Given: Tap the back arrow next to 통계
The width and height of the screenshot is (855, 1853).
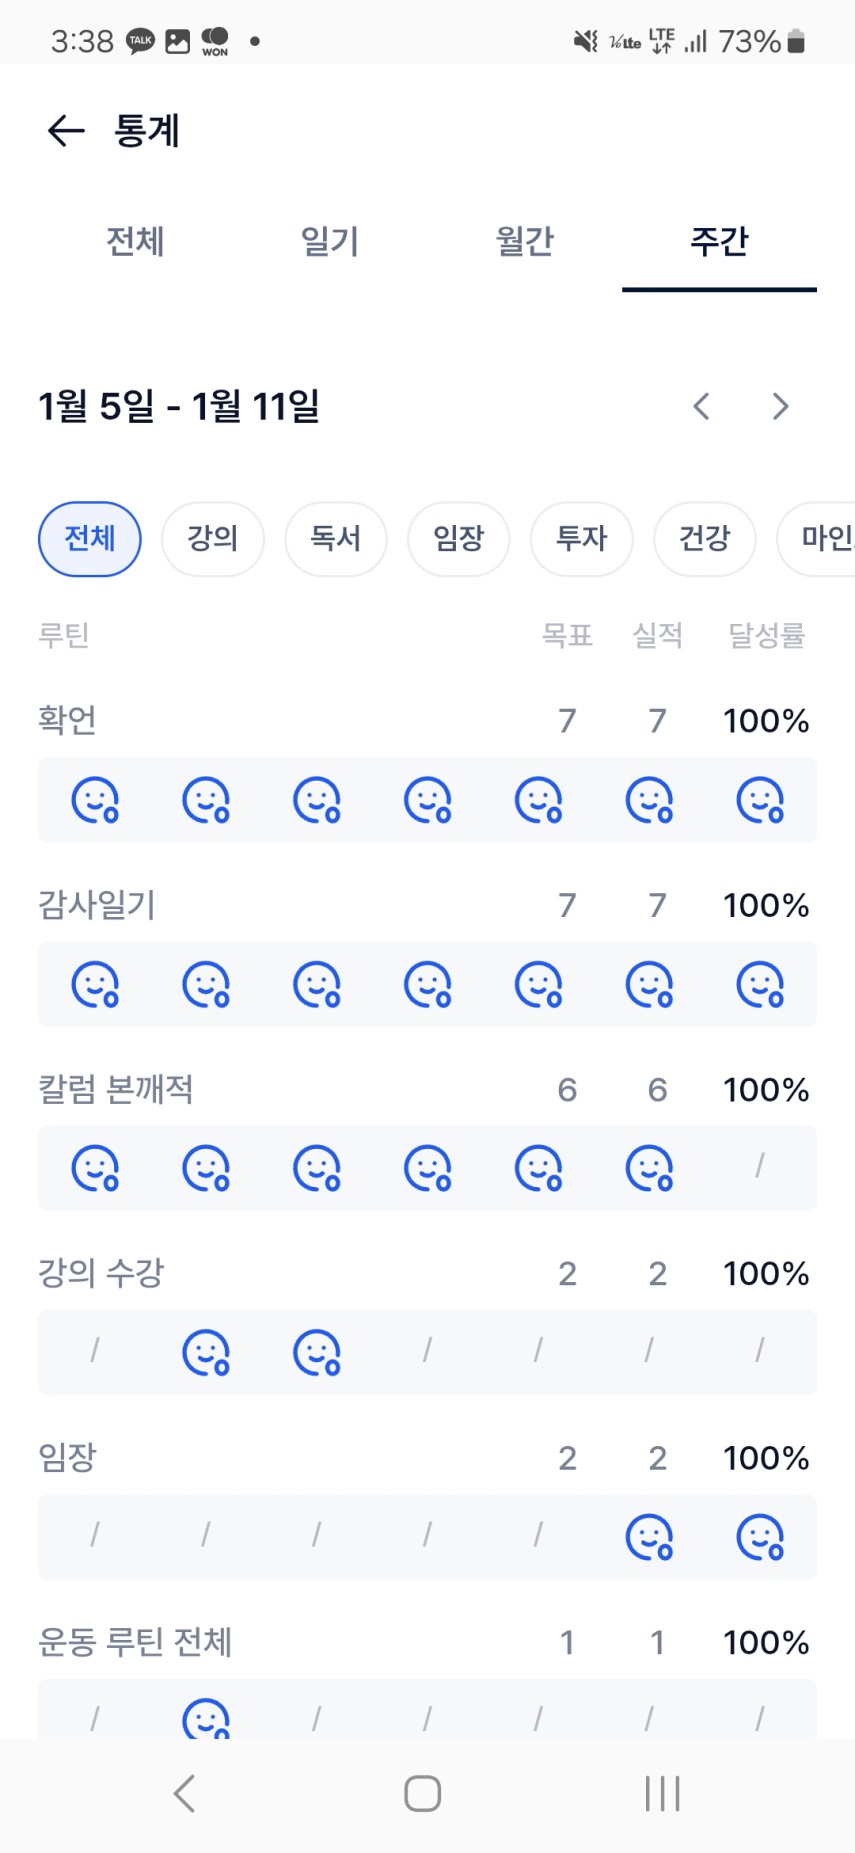Looking at the screenshot, I should 66,131.
